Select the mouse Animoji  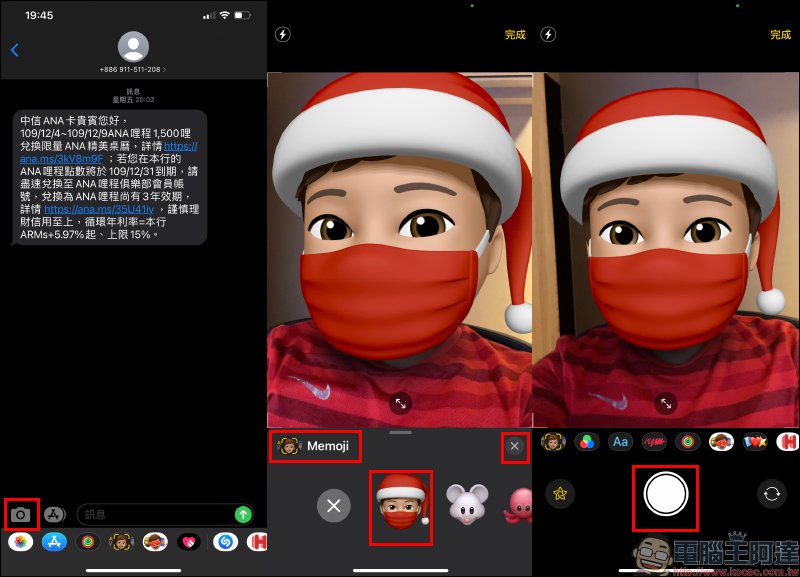[x=467, y=504]
